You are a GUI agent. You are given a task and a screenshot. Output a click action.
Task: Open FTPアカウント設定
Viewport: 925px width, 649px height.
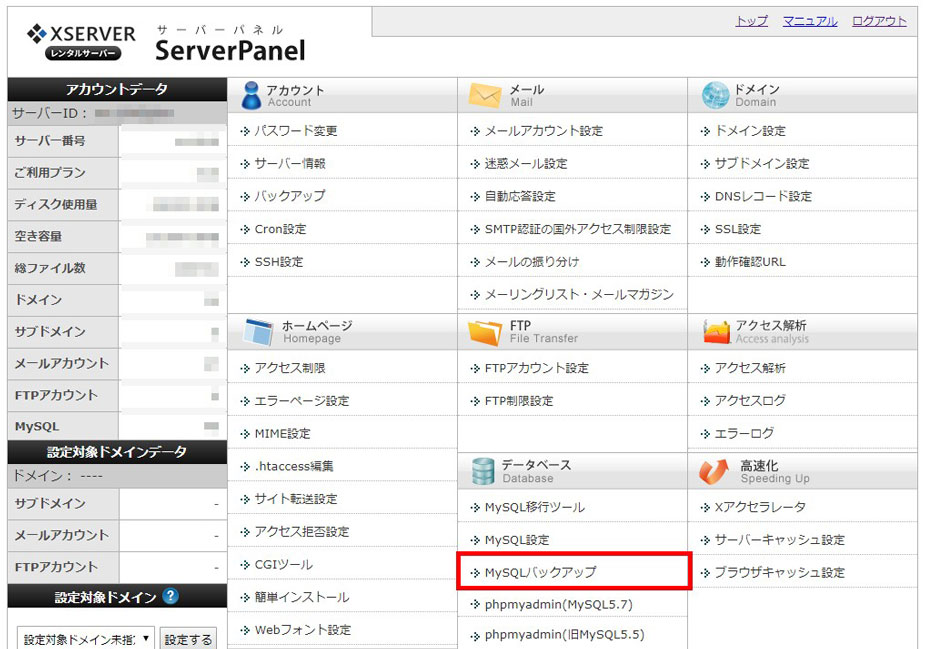(x=537, y=368)
